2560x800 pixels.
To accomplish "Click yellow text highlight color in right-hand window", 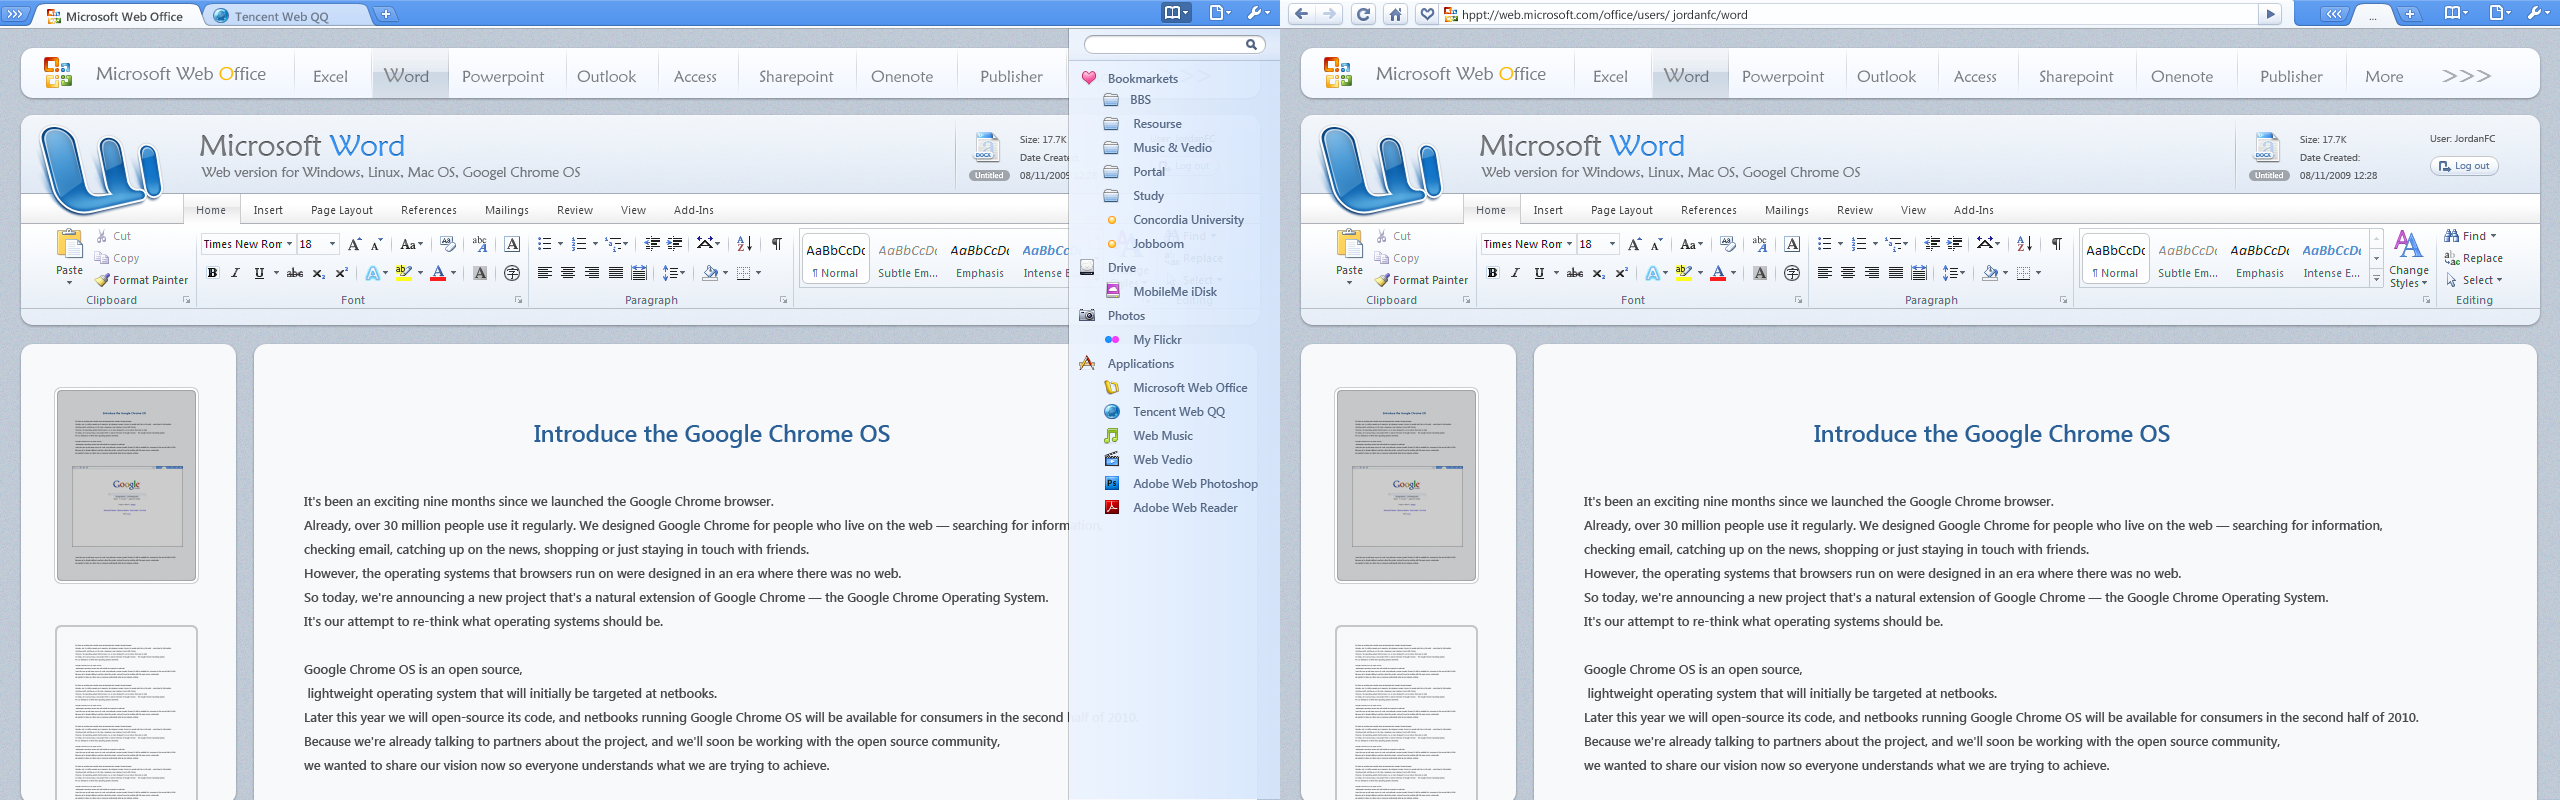I will click(x=1682, y=273).
